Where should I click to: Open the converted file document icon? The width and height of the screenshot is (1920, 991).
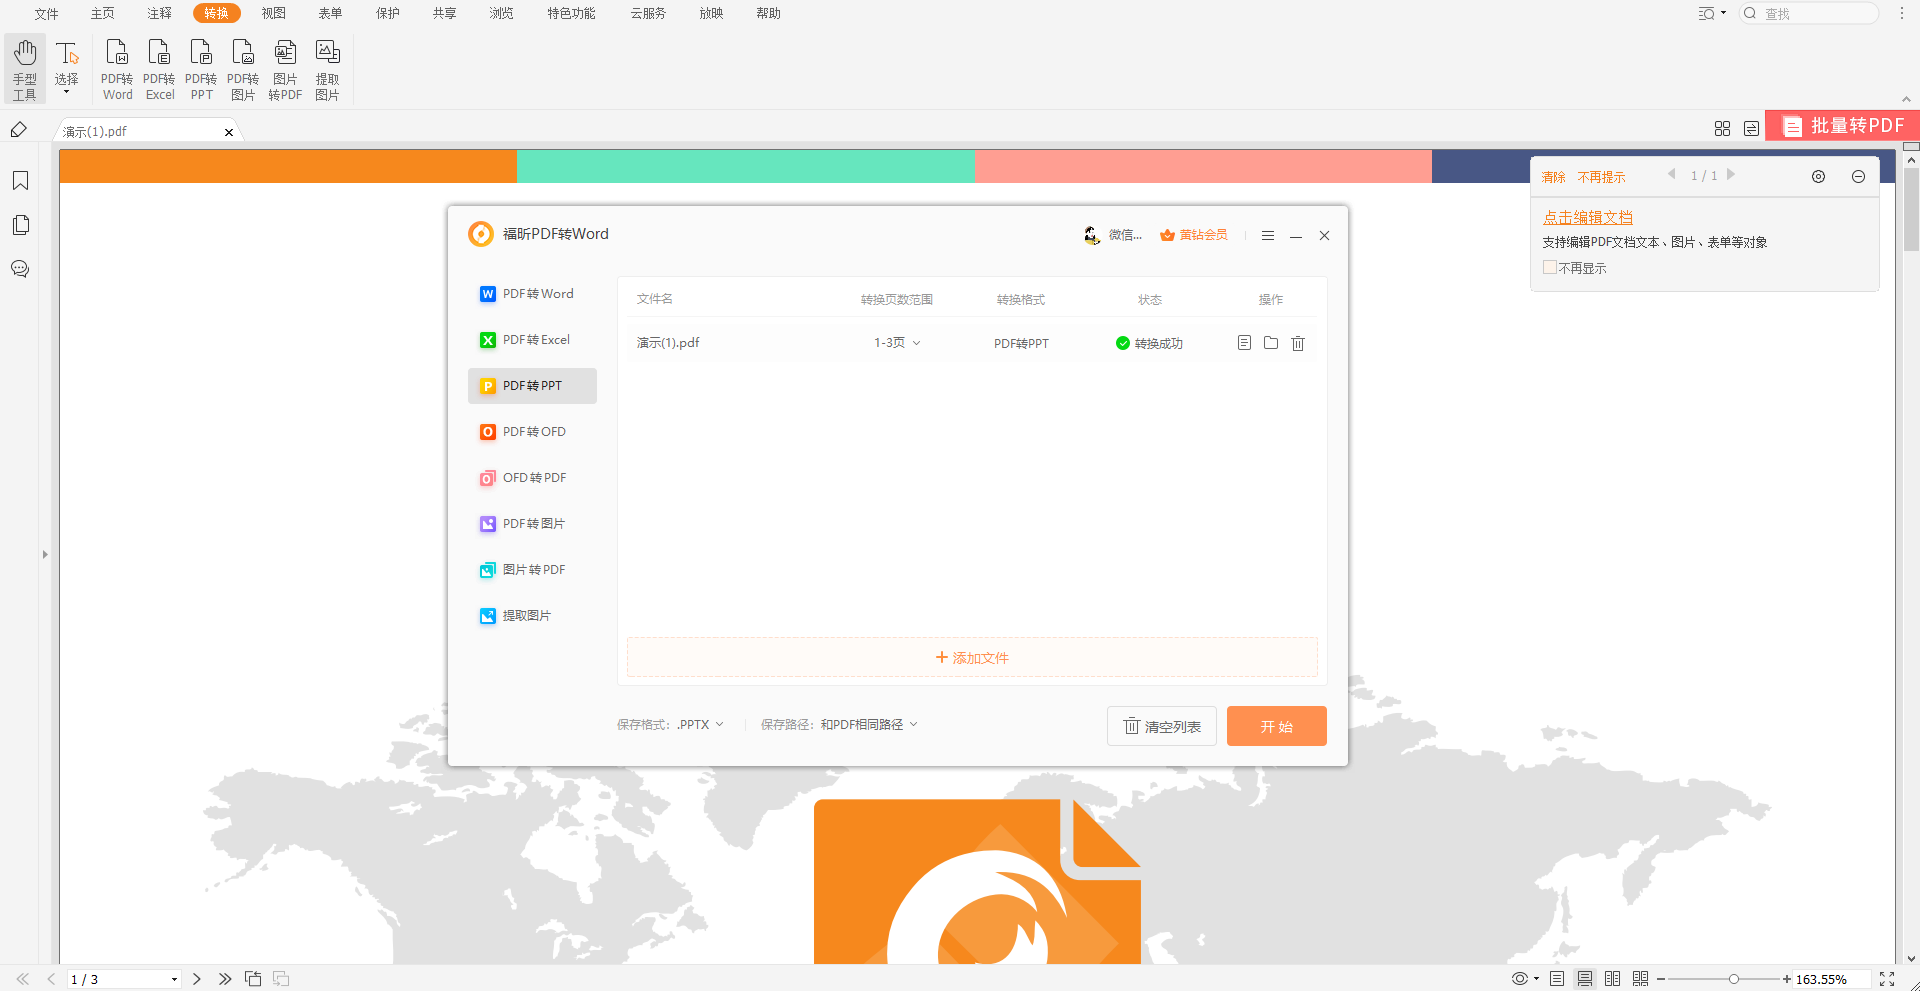click(1244, 343)
